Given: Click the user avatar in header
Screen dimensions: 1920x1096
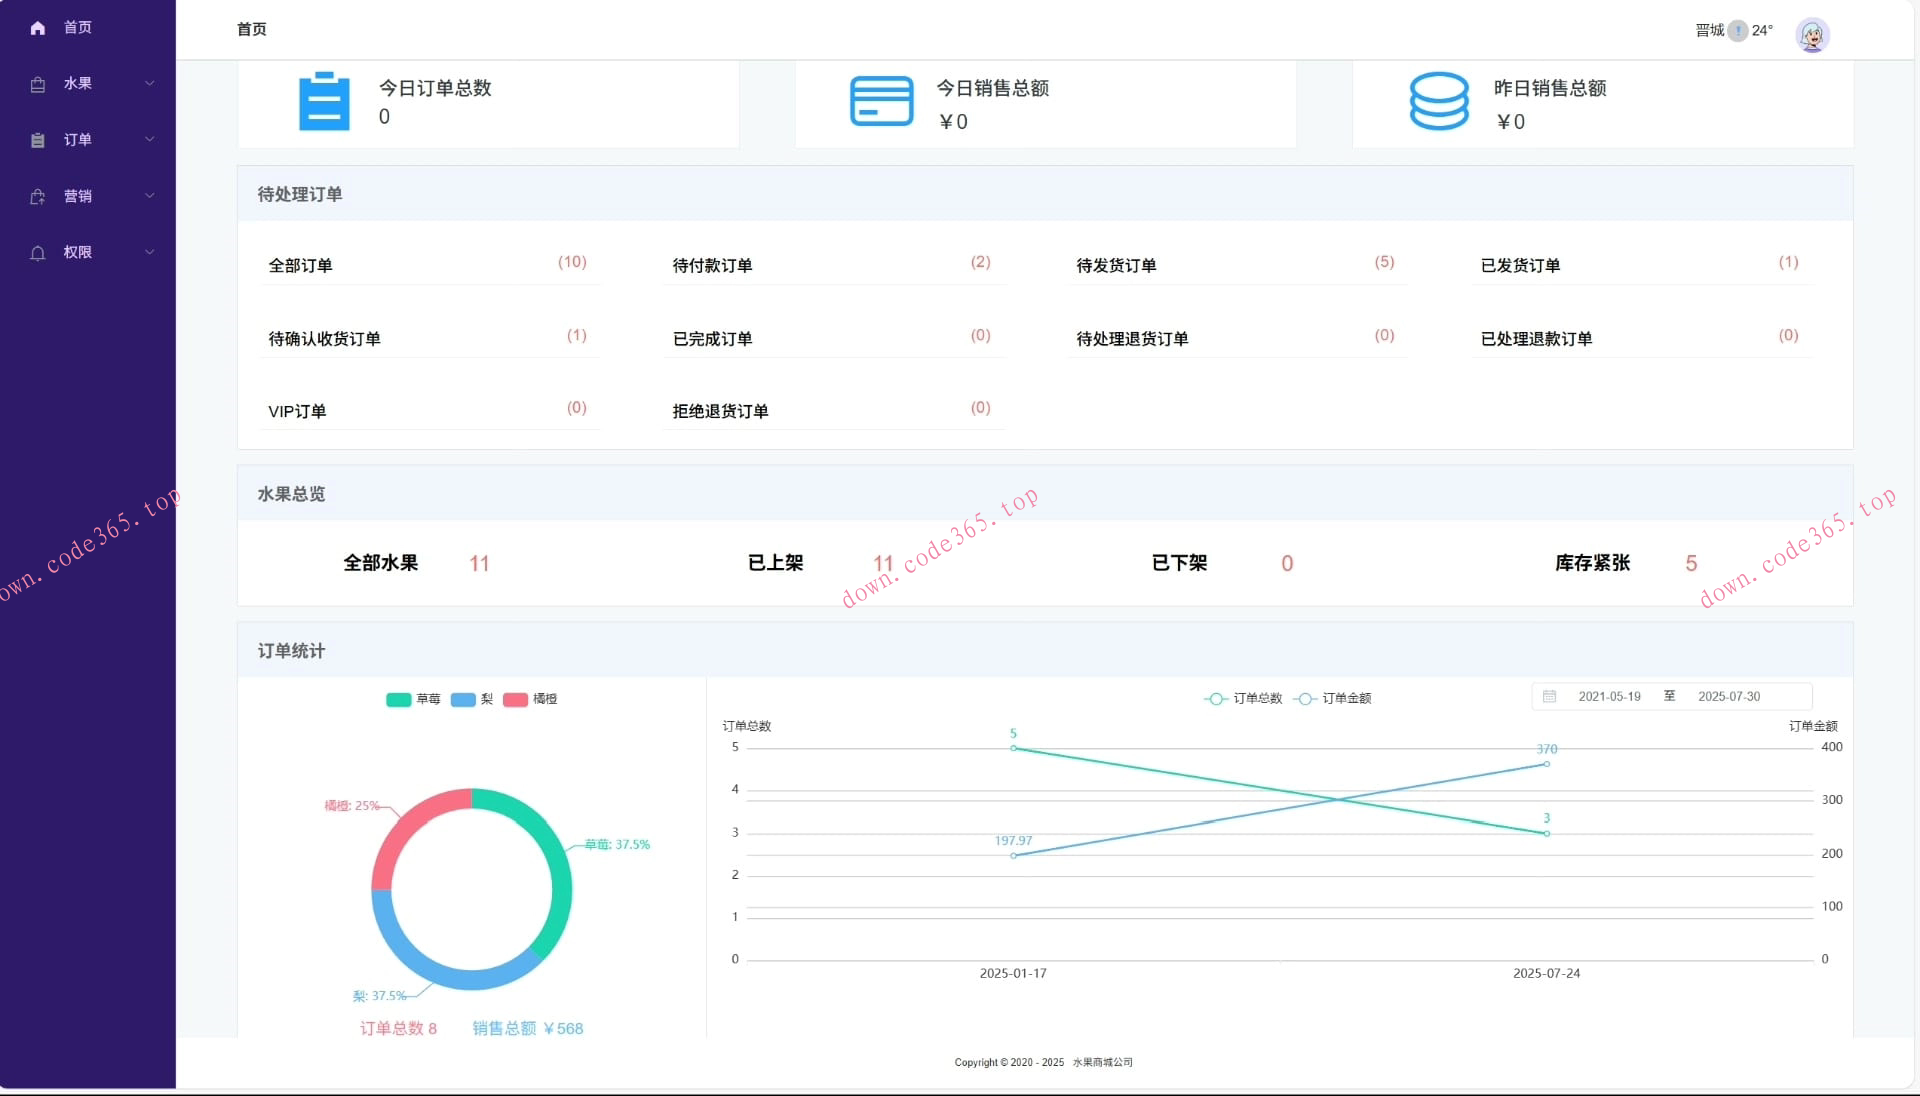Looking at the screenshot, I should pyautogui.click(x=1812, y=35).
